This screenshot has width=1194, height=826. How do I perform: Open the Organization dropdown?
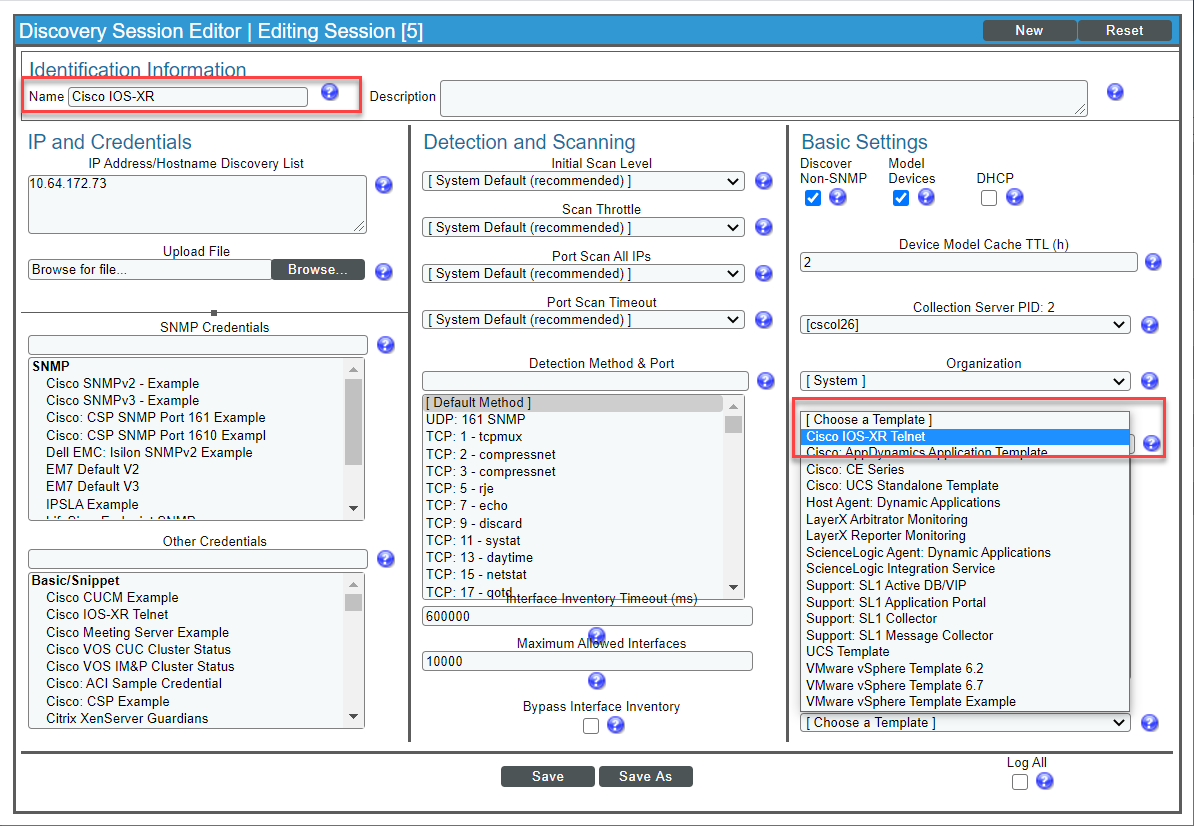(965, 381)
